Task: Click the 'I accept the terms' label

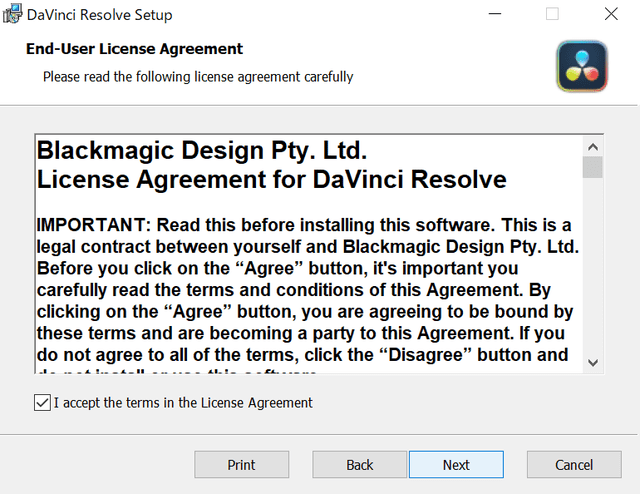Action: point(183,403)
